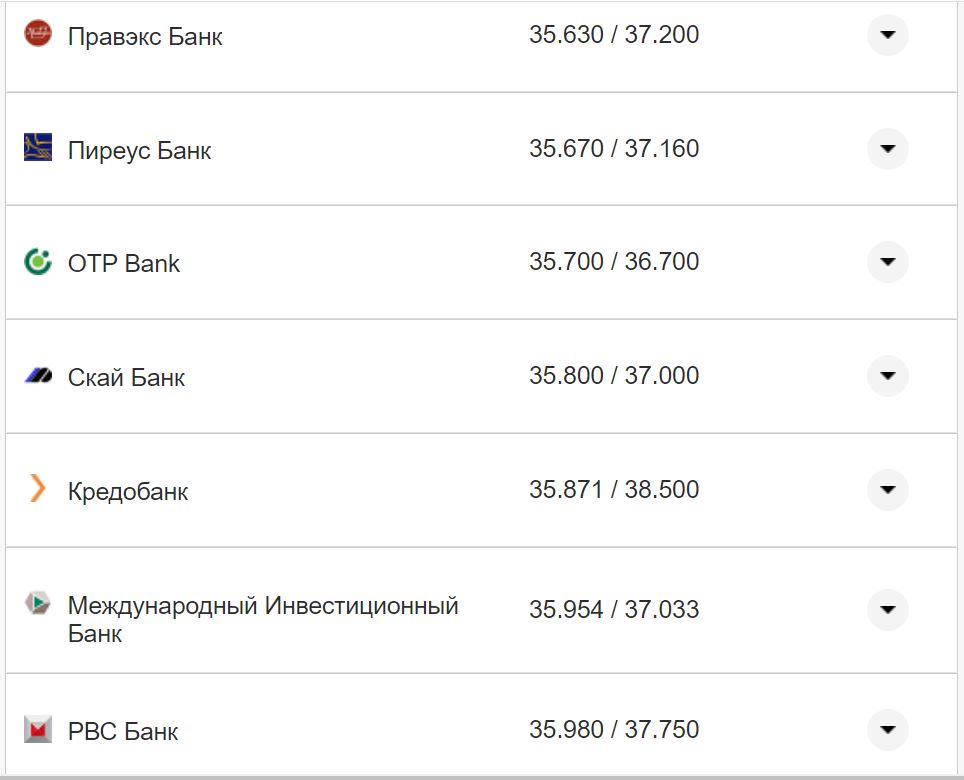The width and height of the screenshot is (964, 780).
Task: Click the Правэкс Банк logo icon
Action: coord(37,35)
